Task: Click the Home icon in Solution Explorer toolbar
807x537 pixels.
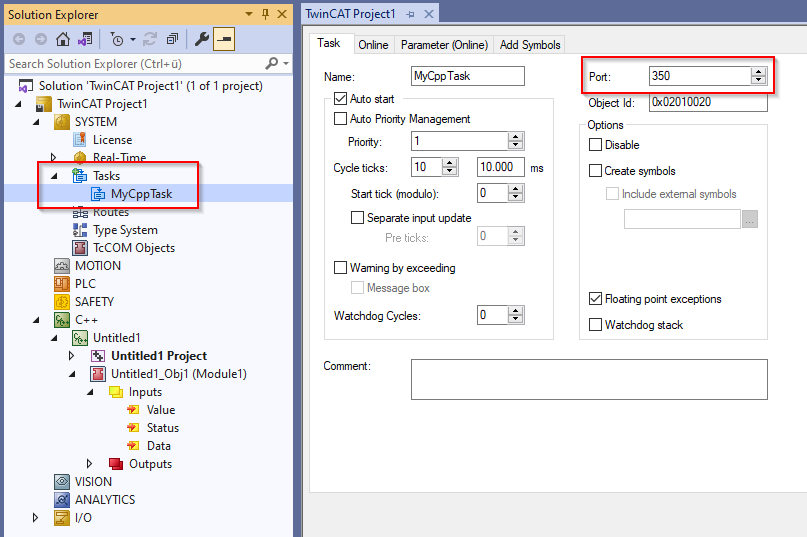Action: [63, 39]
